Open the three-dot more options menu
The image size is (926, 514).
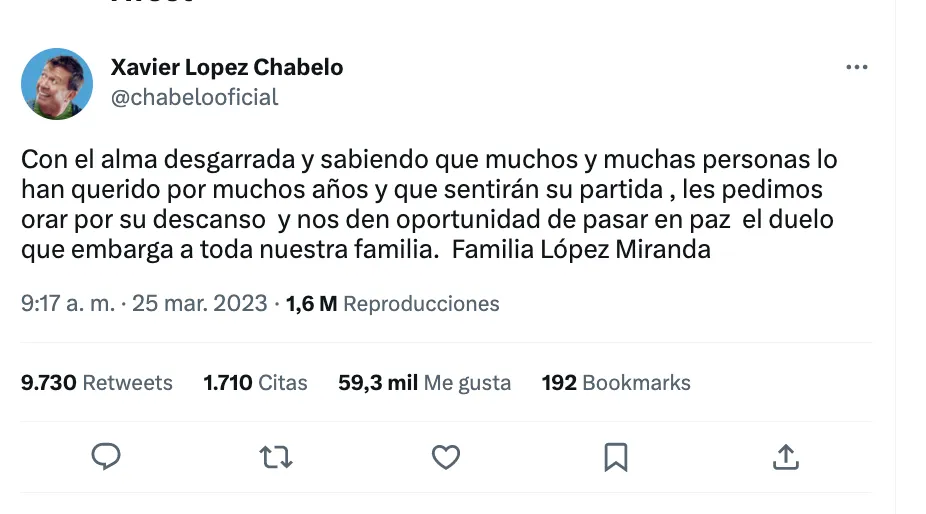pos(856,67)
